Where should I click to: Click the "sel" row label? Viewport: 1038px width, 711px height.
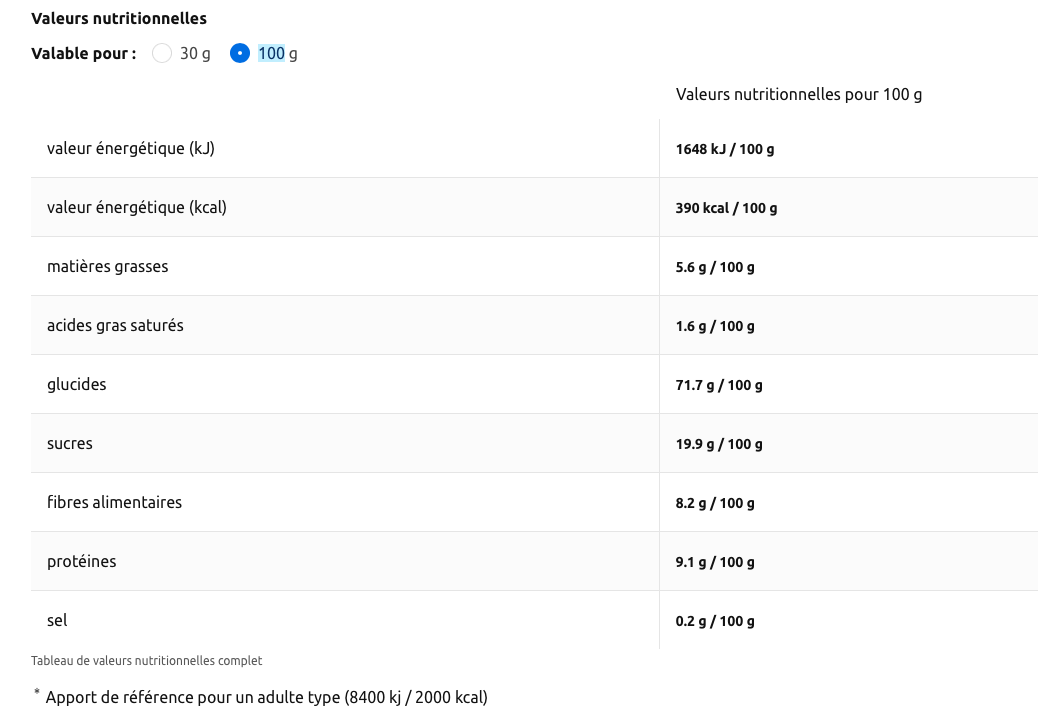58,620
